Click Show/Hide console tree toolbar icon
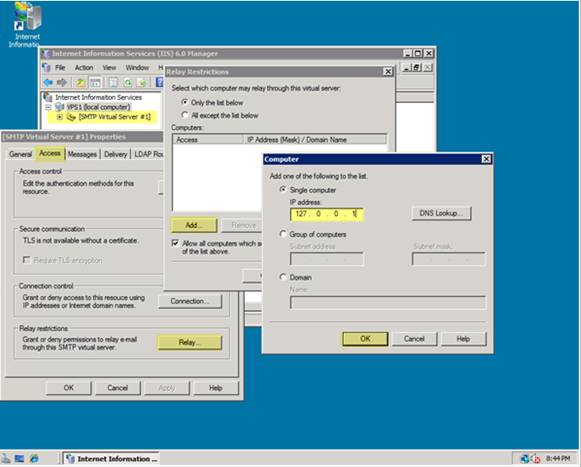This screenshot has height=467, width=581. click(95, 82)
